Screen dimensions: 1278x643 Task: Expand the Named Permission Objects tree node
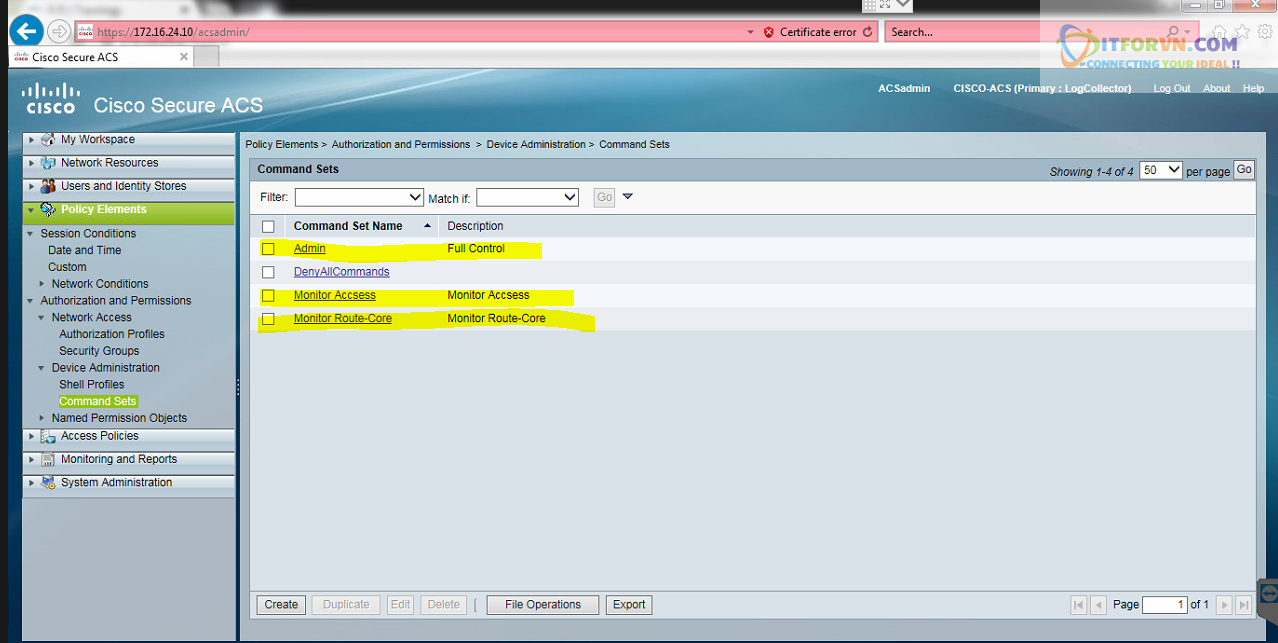click(42, 418)
